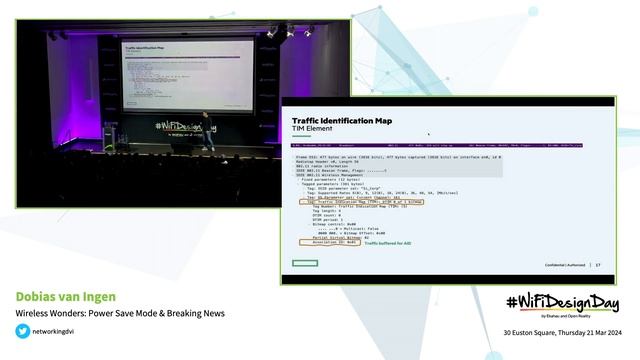Click the 'IEEE 802.11 Wireless Management' row

coord(329,175)
